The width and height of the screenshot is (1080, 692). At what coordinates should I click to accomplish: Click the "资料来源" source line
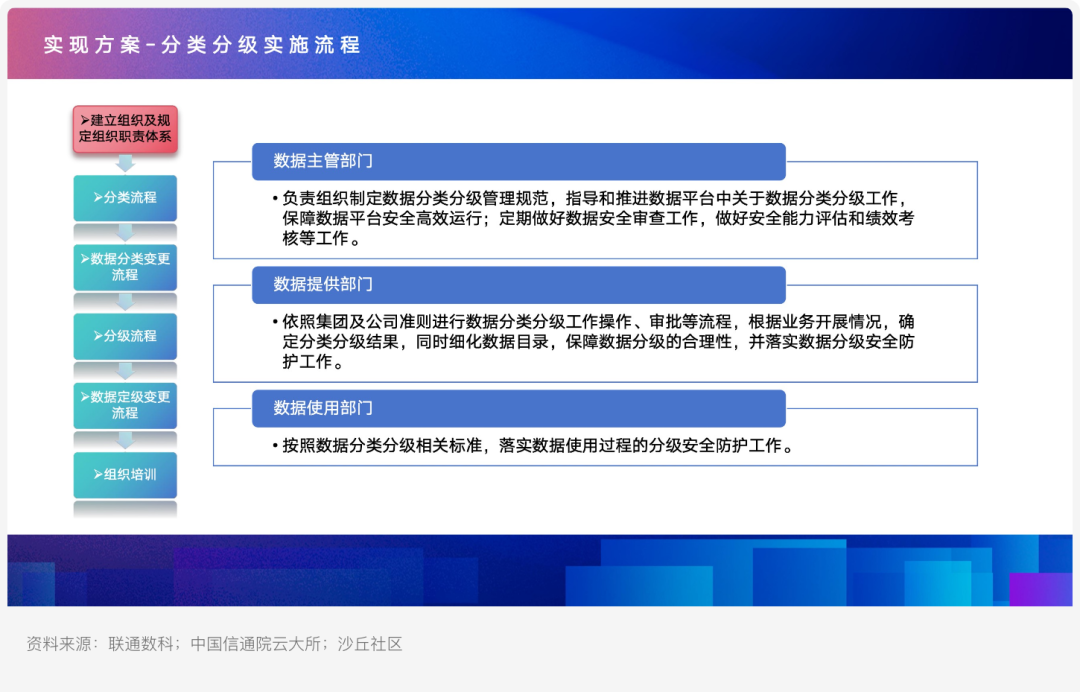coord(214,644)
